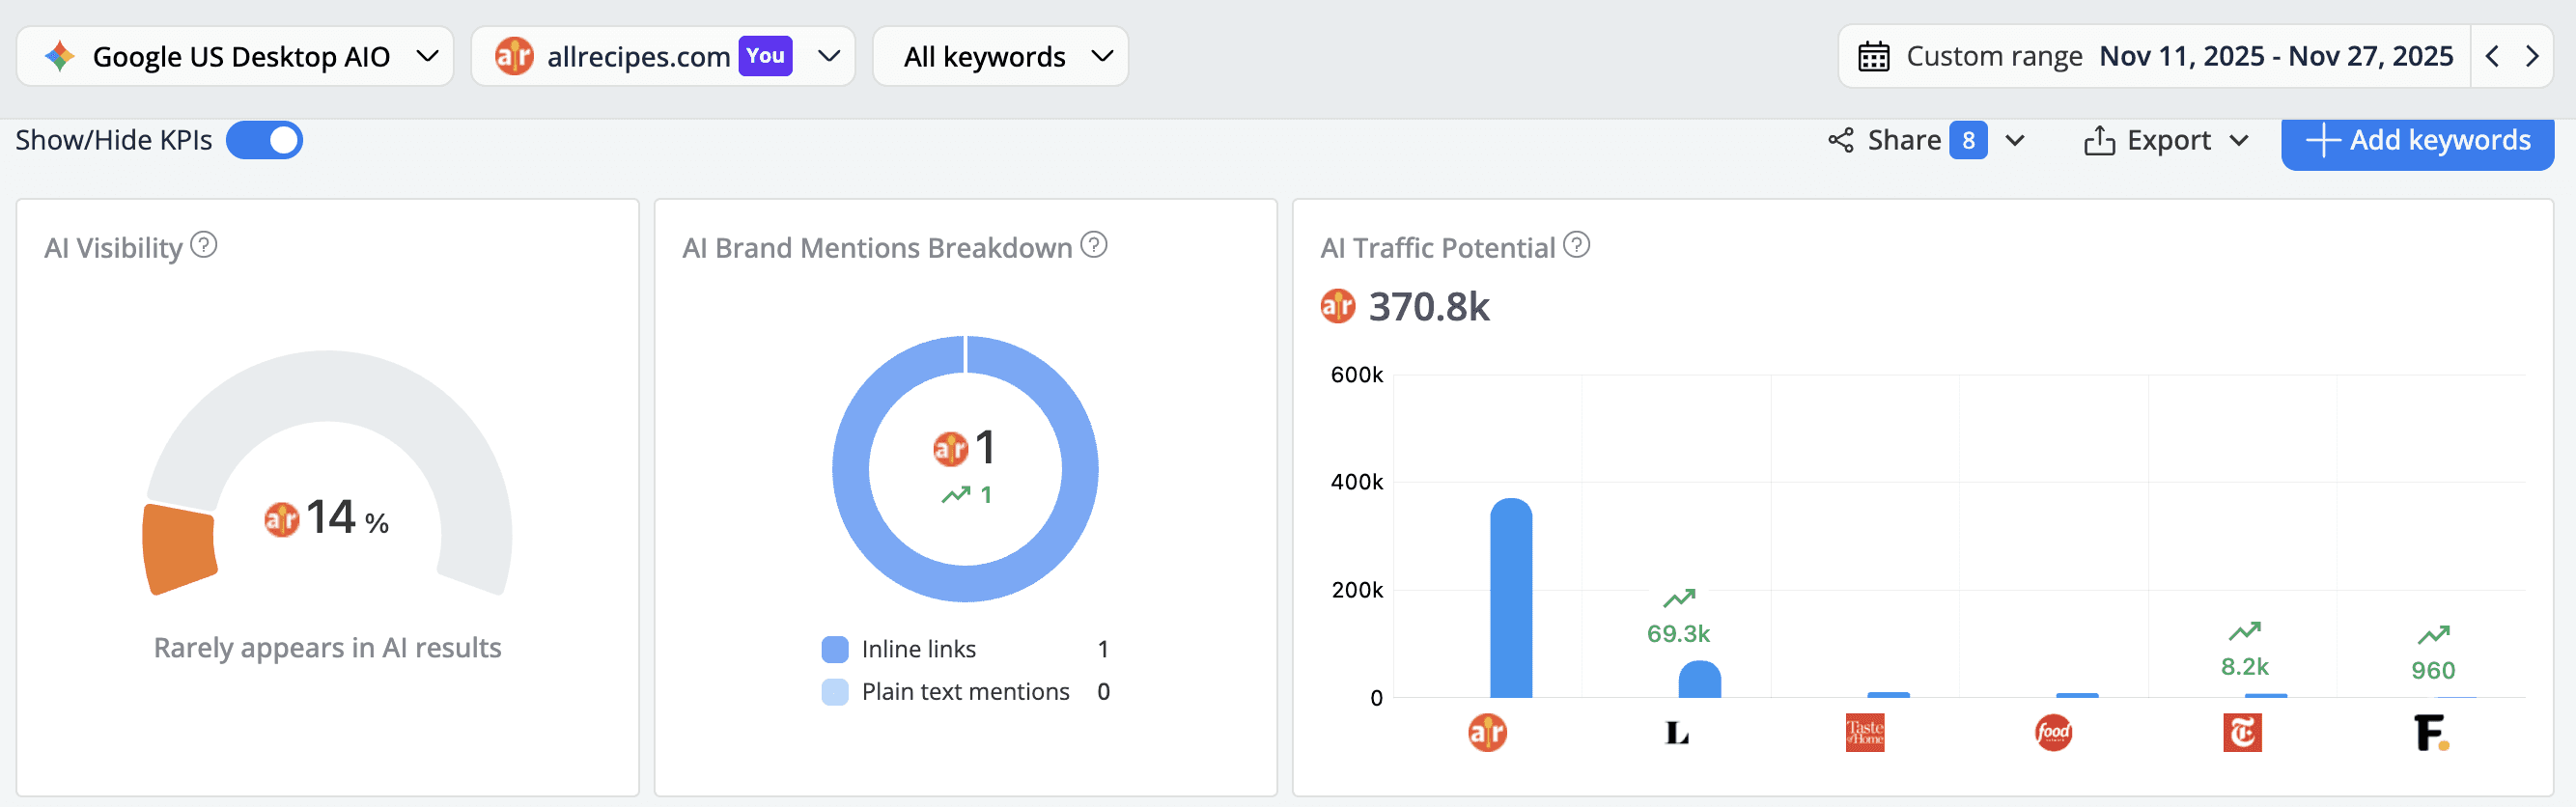Click the Inline links color swatch
Viewport: 2576px width, 807px height.
coord(834,649)
